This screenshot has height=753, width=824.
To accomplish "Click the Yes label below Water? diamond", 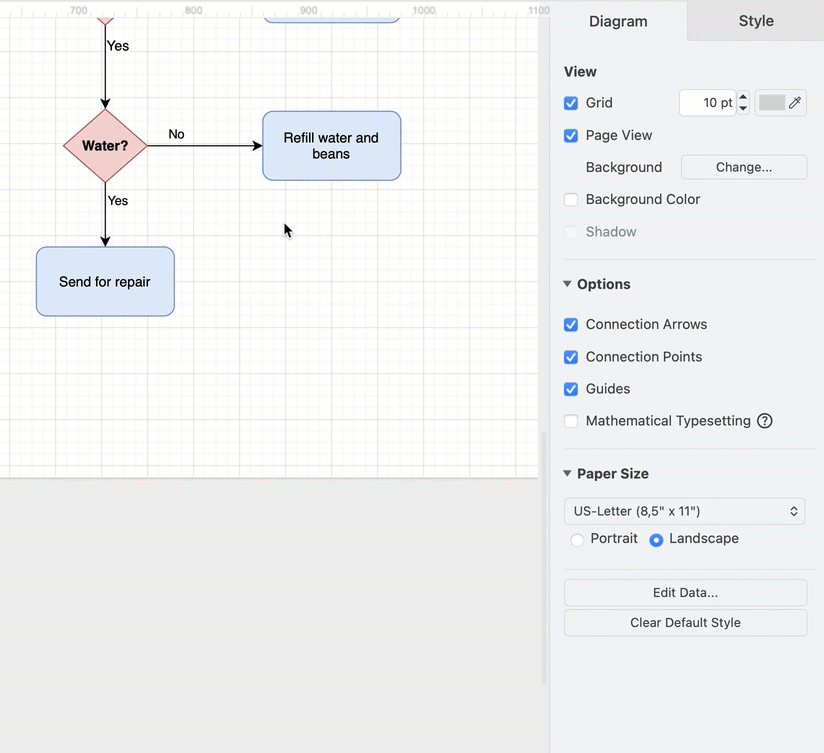I will [x=118, y=201].
